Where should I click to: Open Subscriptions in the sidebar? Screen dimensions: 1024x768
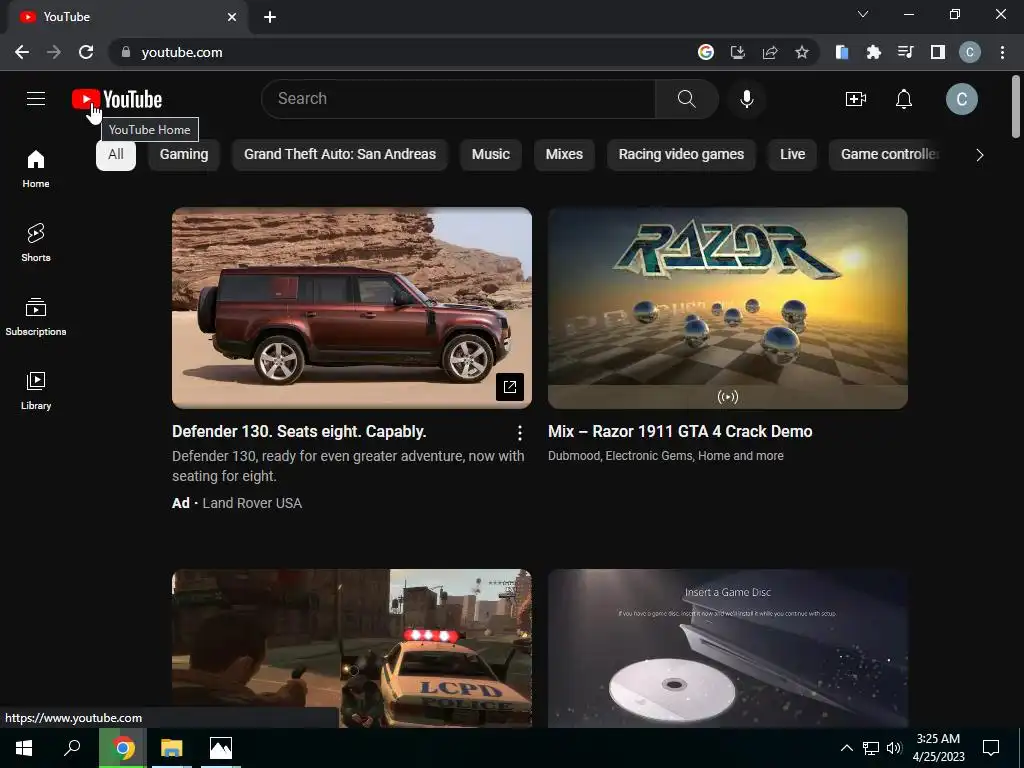click(36, 317)
